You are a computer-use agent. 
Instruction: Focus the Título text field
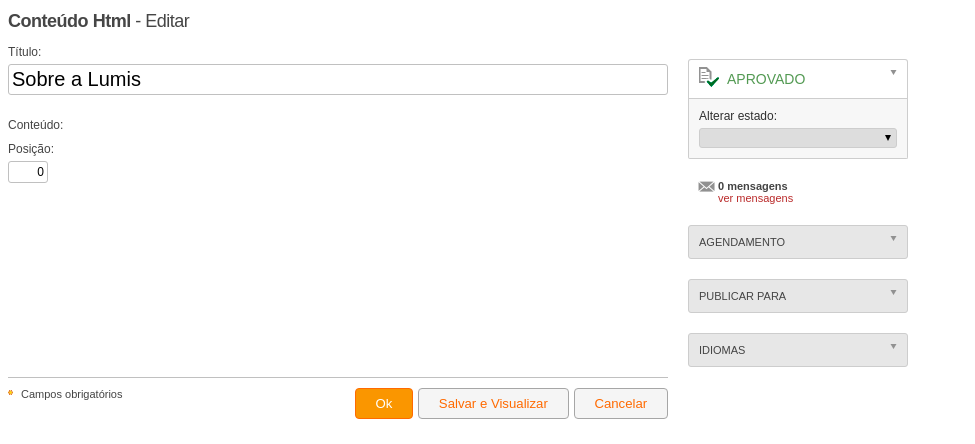coord(338,80)
